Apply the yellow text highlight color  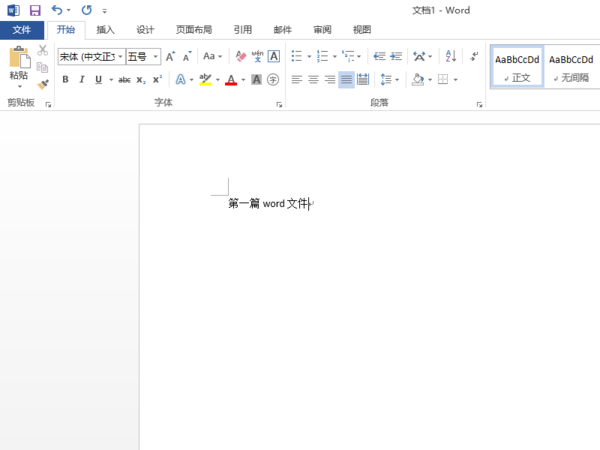tap(205, 80)
